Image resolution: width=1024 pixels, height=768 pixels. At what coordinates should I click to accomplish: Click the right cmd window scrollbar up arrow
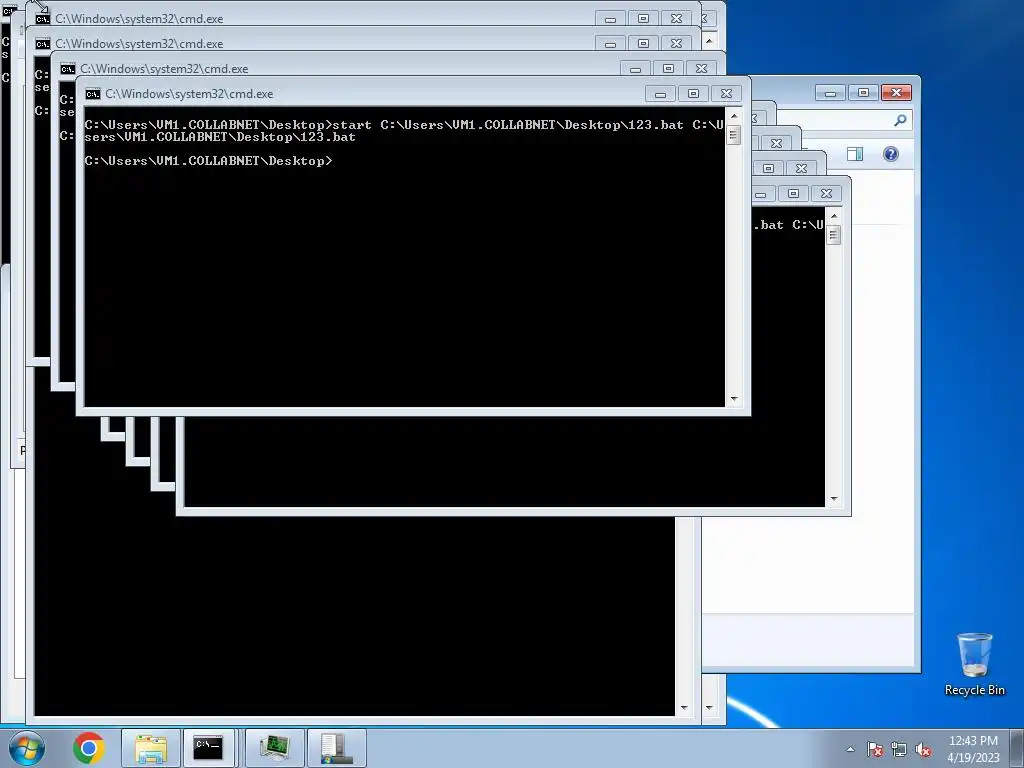tap(834, 216)
